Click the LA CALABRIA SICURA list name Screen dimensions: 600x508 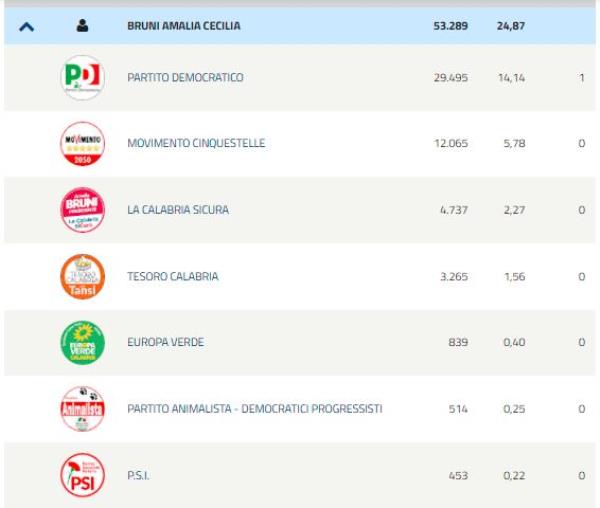178,210
